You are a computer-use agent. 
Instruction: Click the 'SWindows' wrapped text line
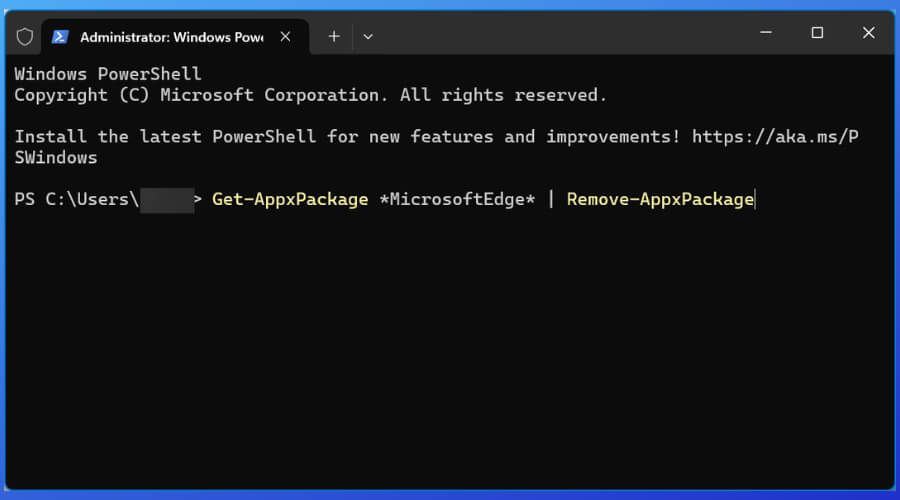tap(56, 158)
